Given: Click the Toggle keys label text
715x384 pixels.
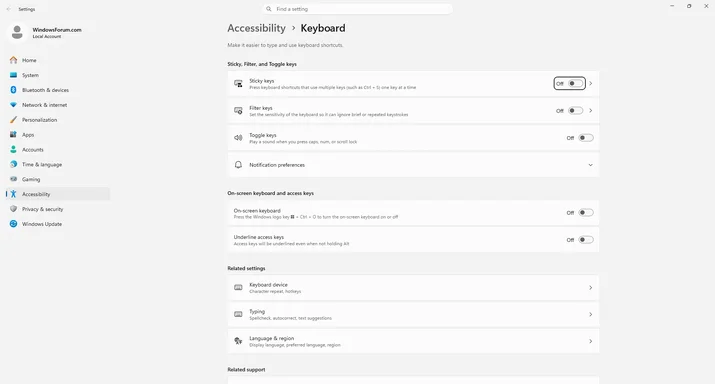Looking at the screenshot, I should coord(263,135).
